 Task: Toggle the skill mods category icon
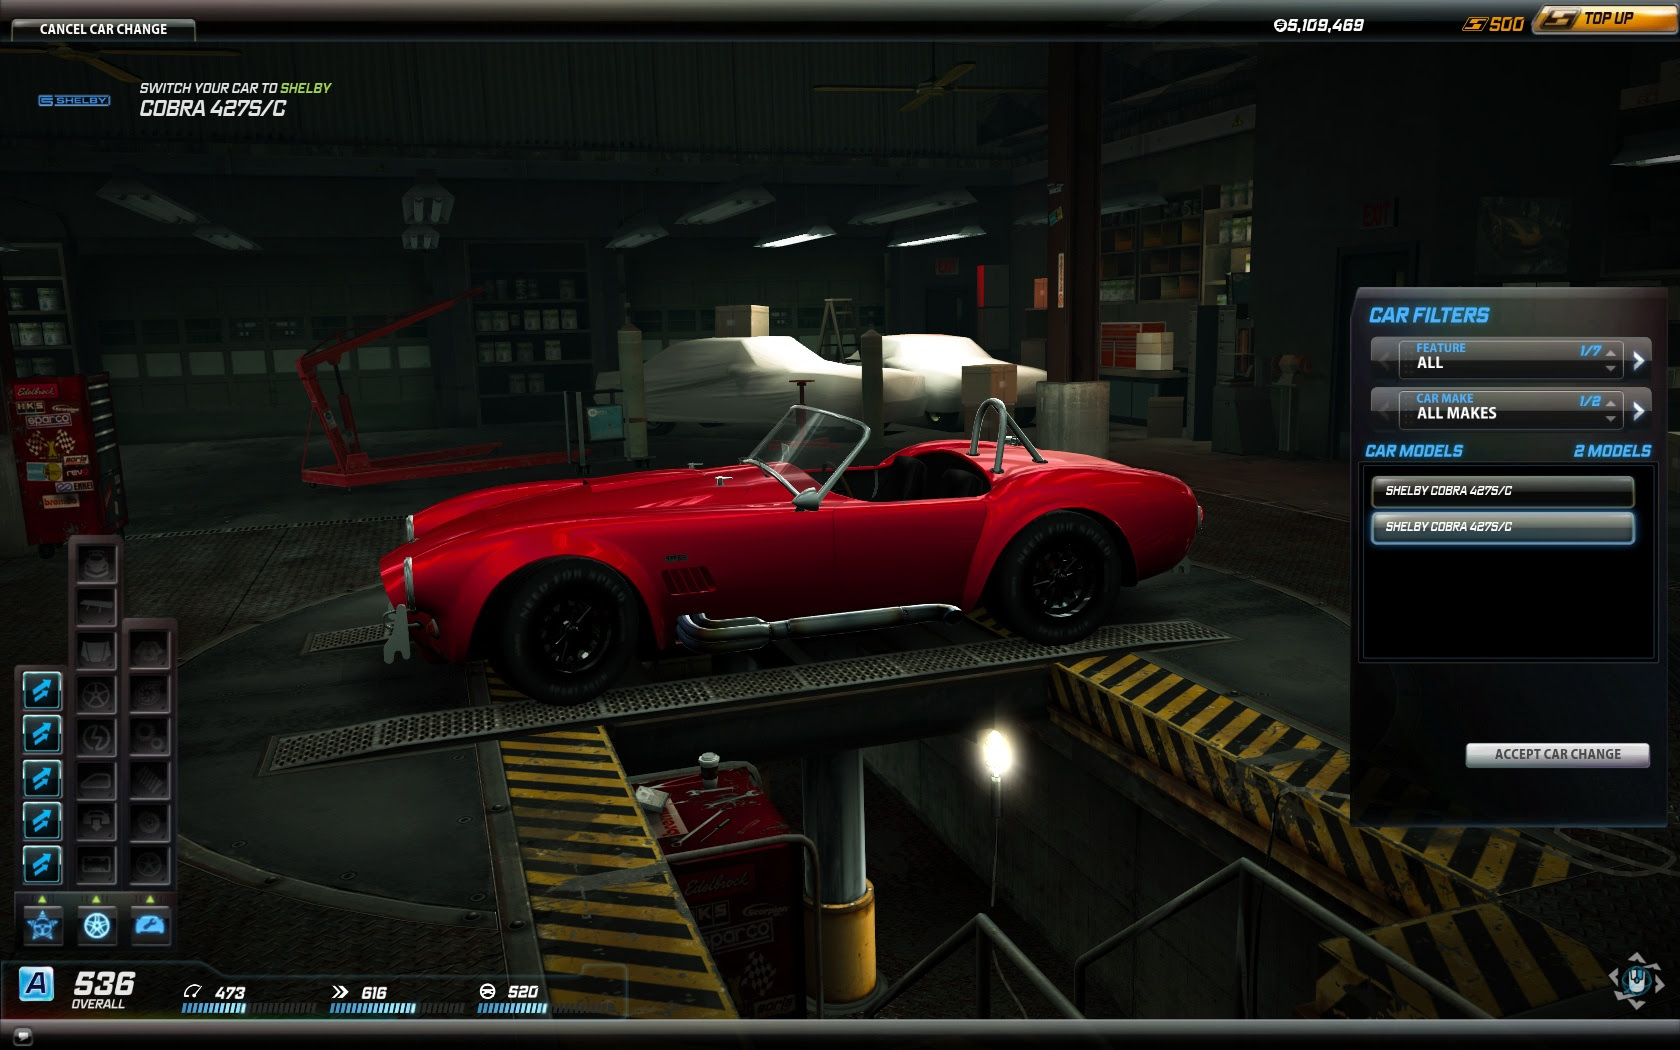[43, 926]
